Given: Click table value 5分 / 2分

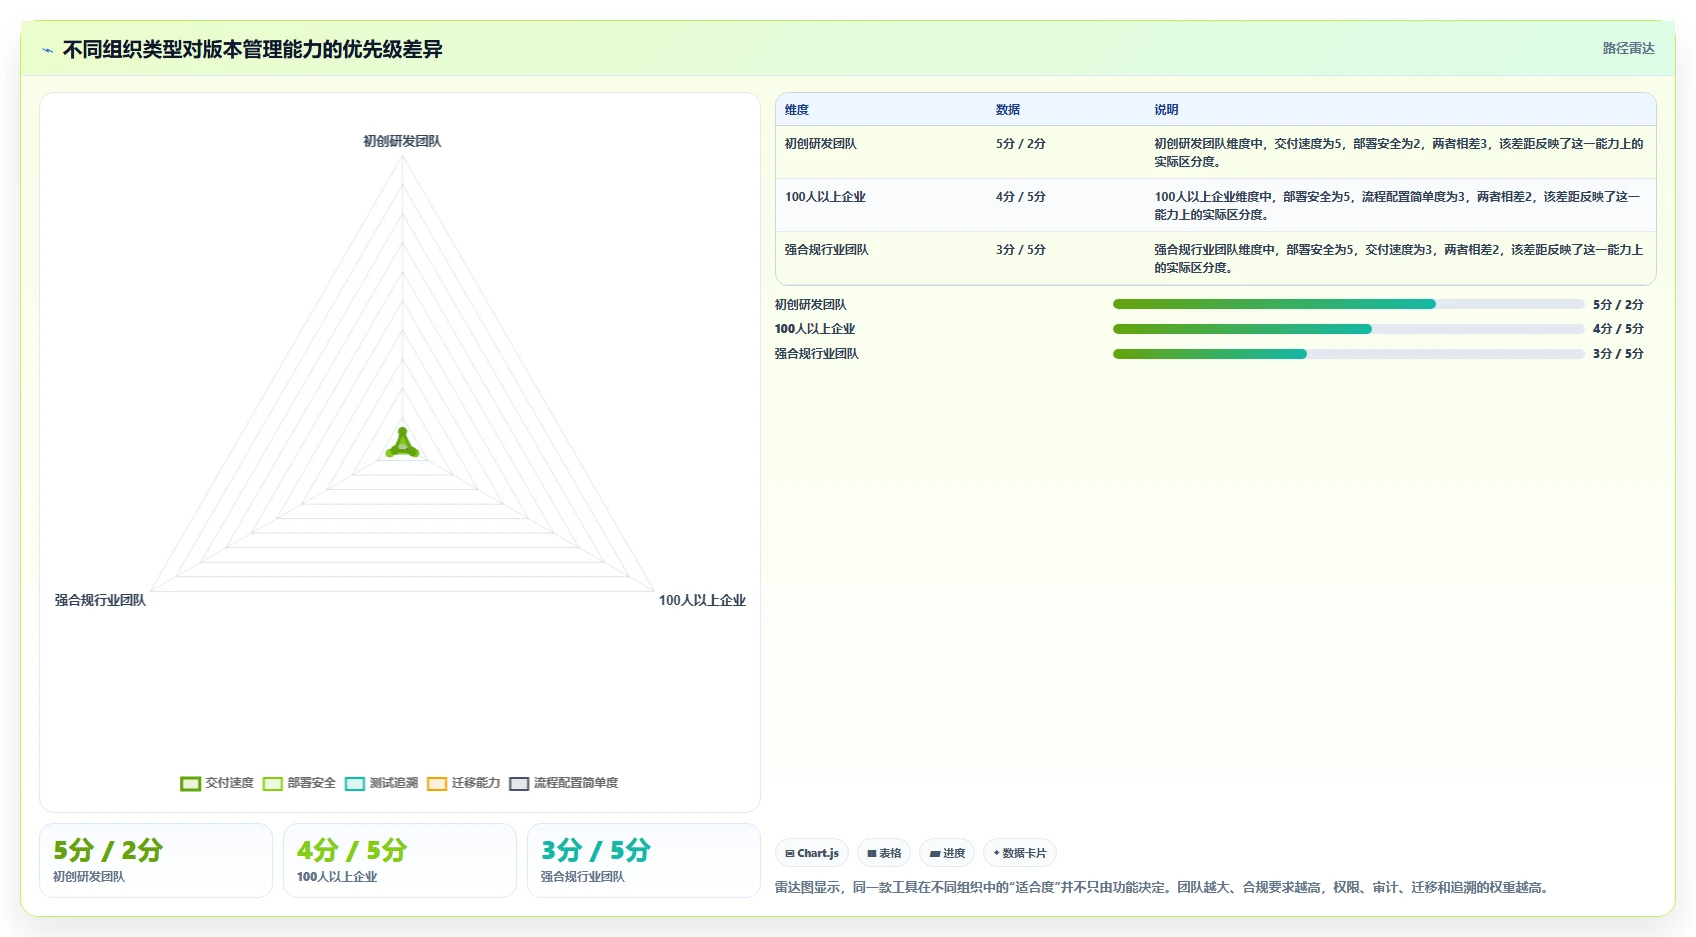Looking at the screenshot, I should click(1020, 144).
